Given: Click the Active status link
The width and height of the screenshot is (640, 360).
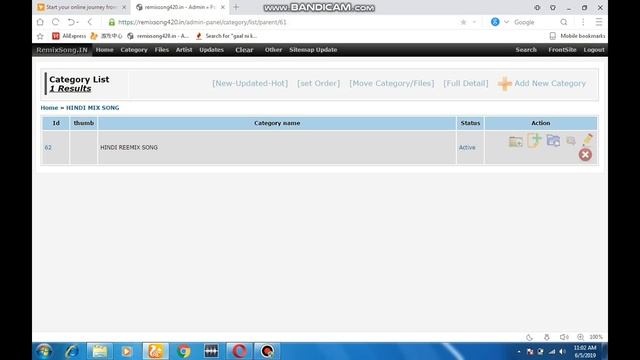Looking at the screenshot, I should pos(467,147).
